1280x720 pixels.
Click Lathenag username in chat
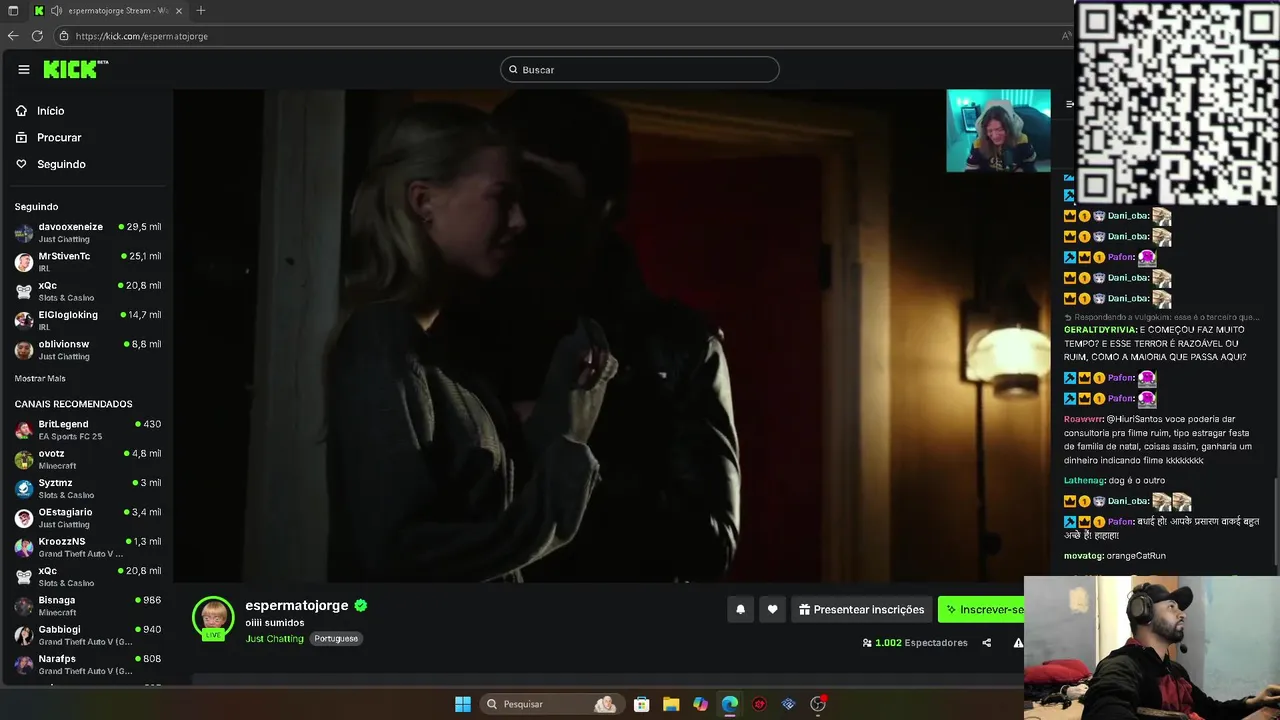tap(1084, 480)
